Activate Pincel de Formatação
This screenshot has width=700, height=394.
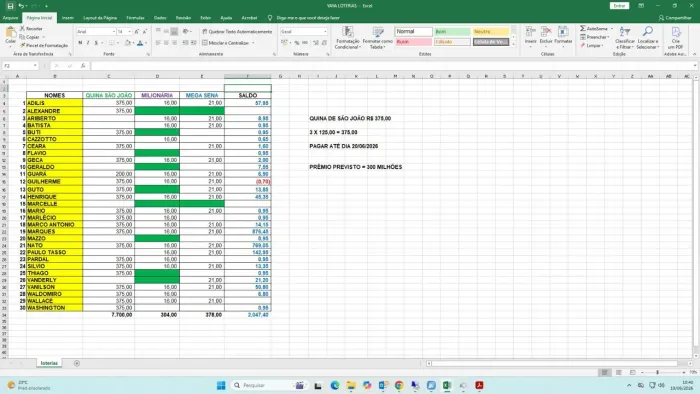44,46
